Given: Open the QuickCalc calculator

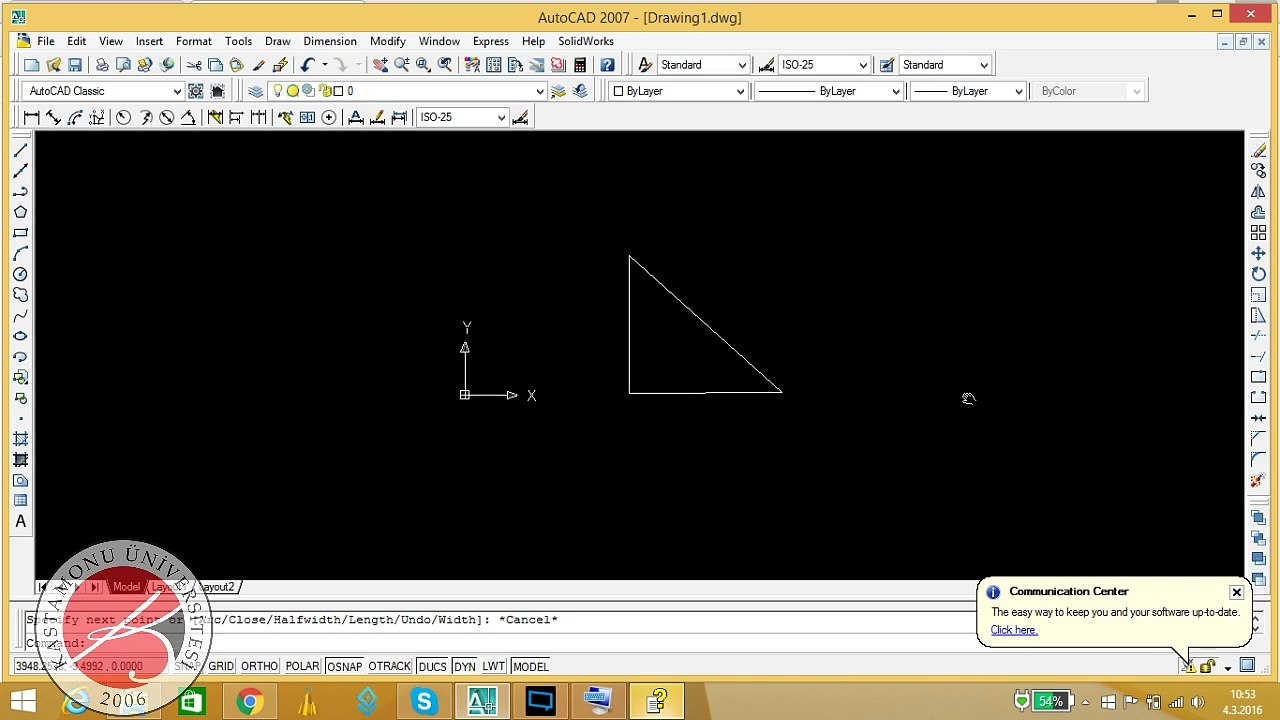Looking at the screenshot, I should point(580,65).
